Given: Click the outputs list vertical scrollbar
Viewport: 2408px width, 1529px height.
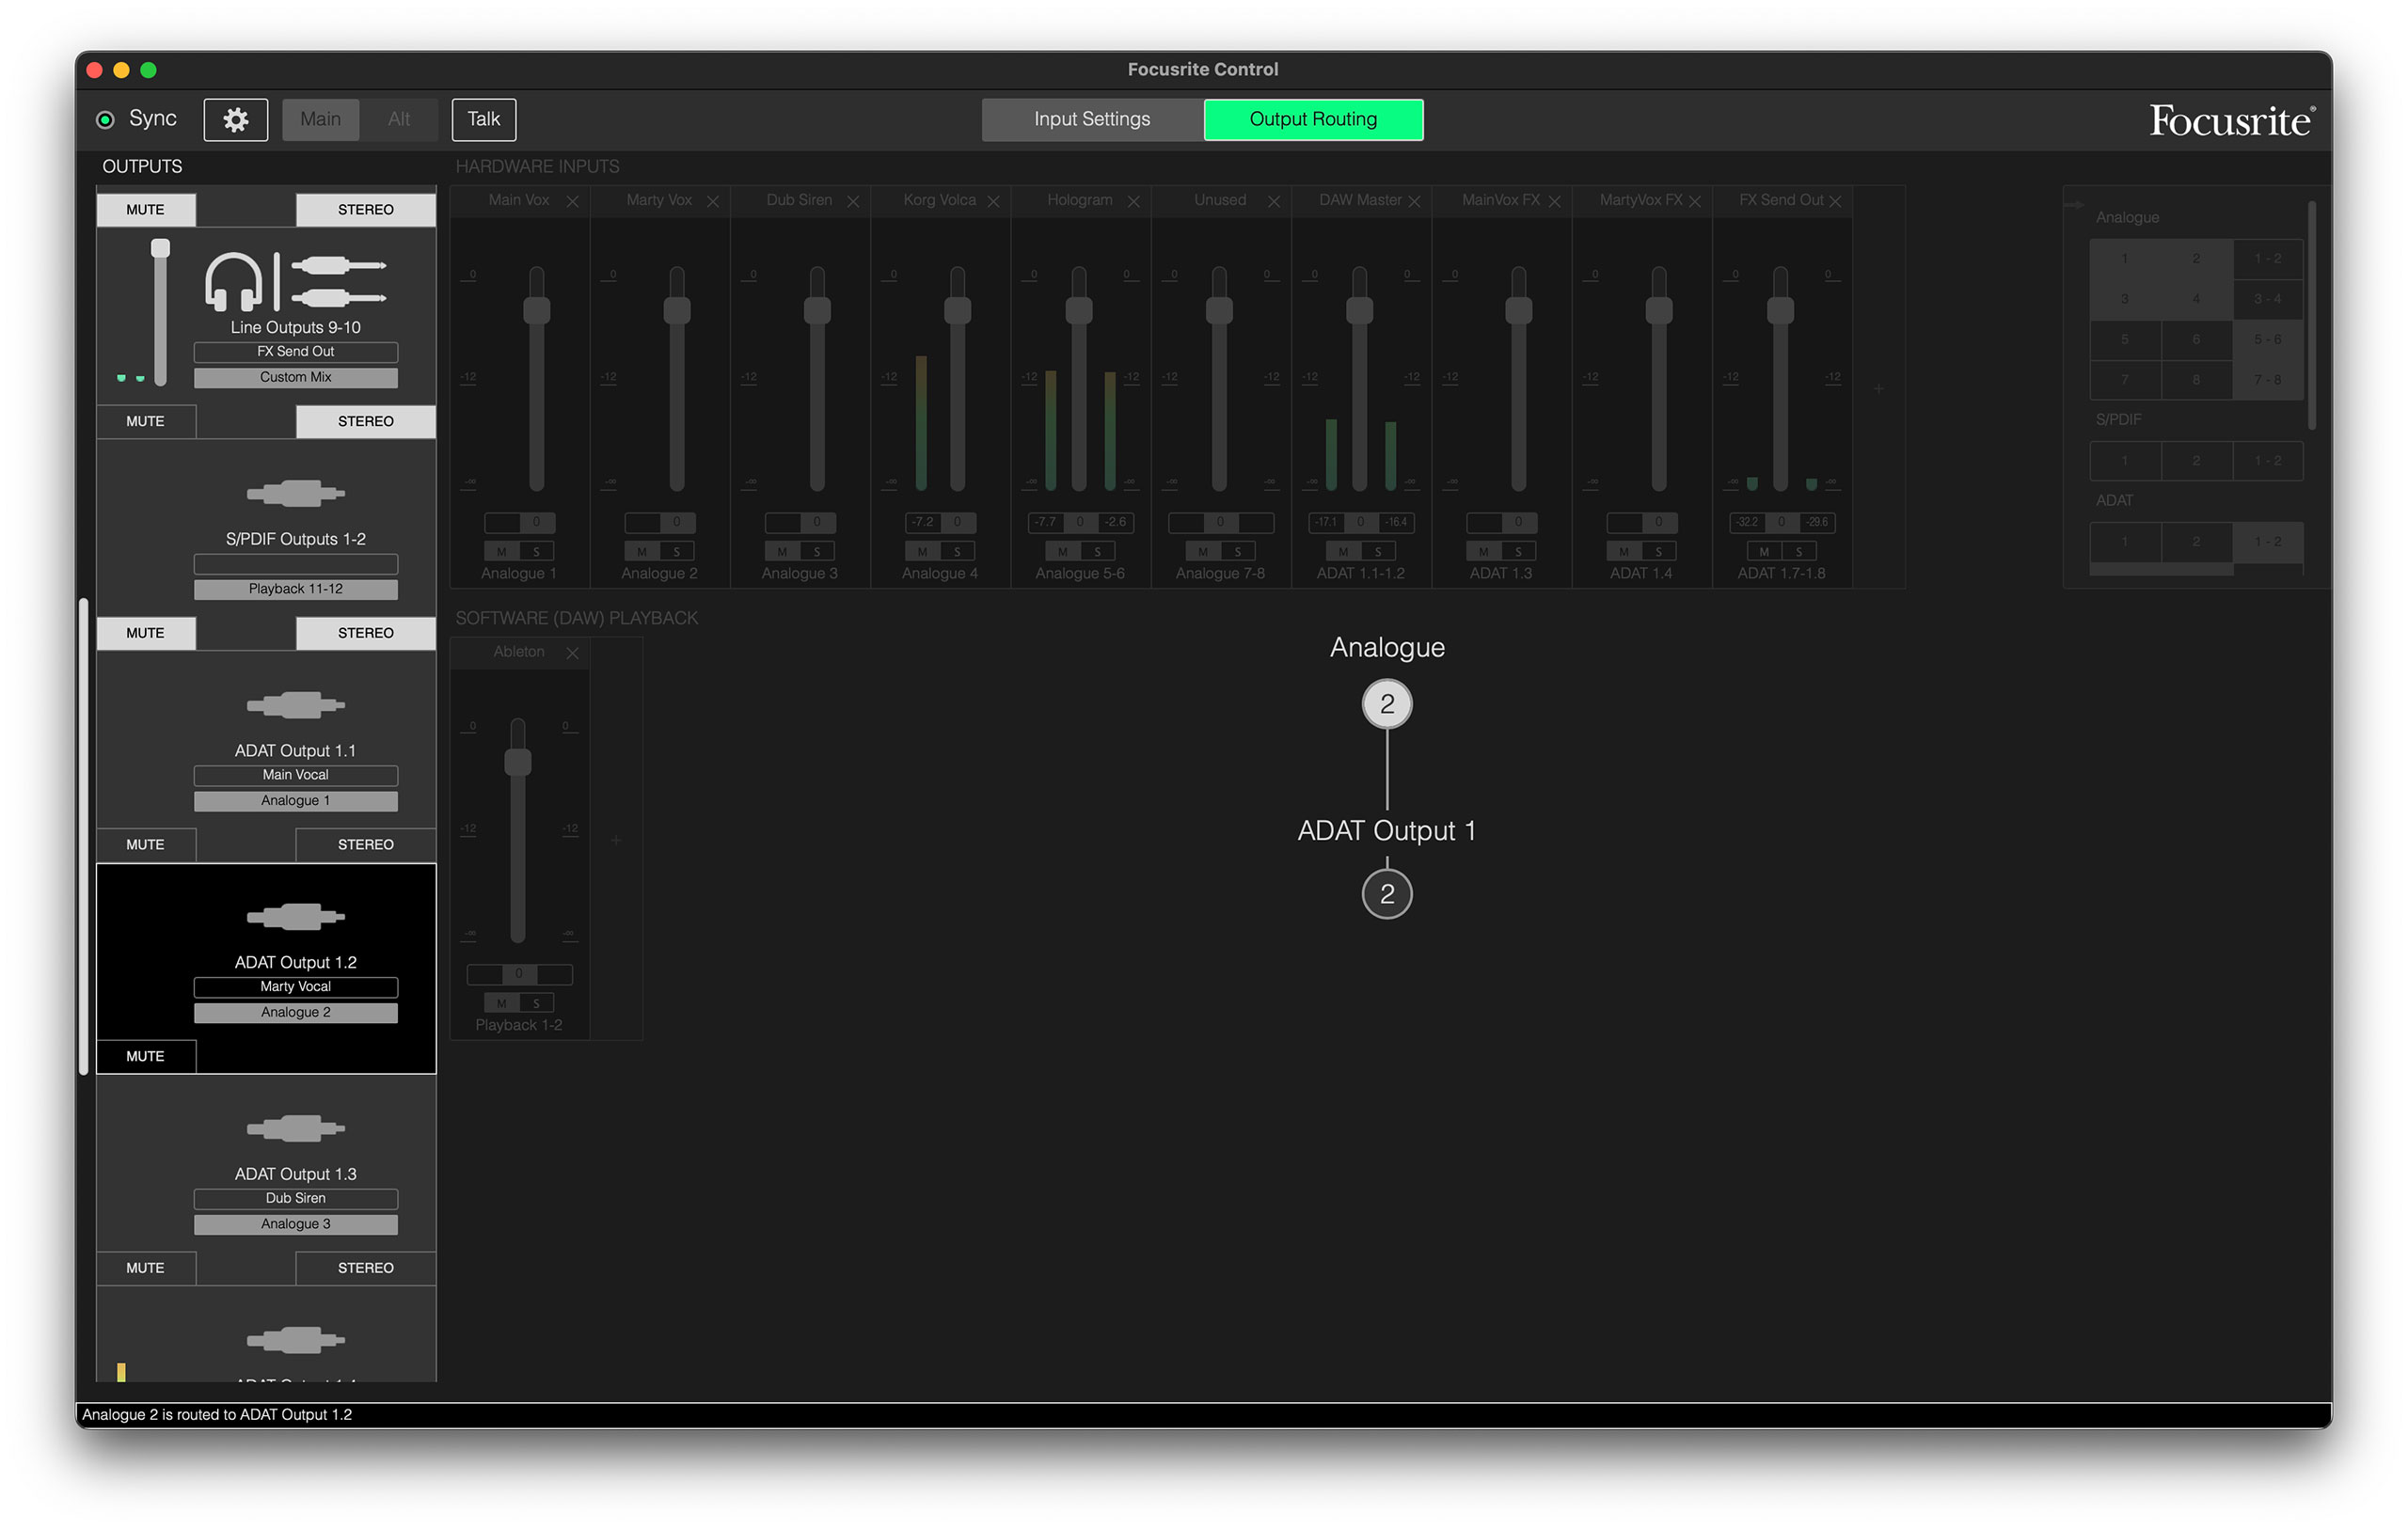Looking at the screenshot, I should 84,836.
